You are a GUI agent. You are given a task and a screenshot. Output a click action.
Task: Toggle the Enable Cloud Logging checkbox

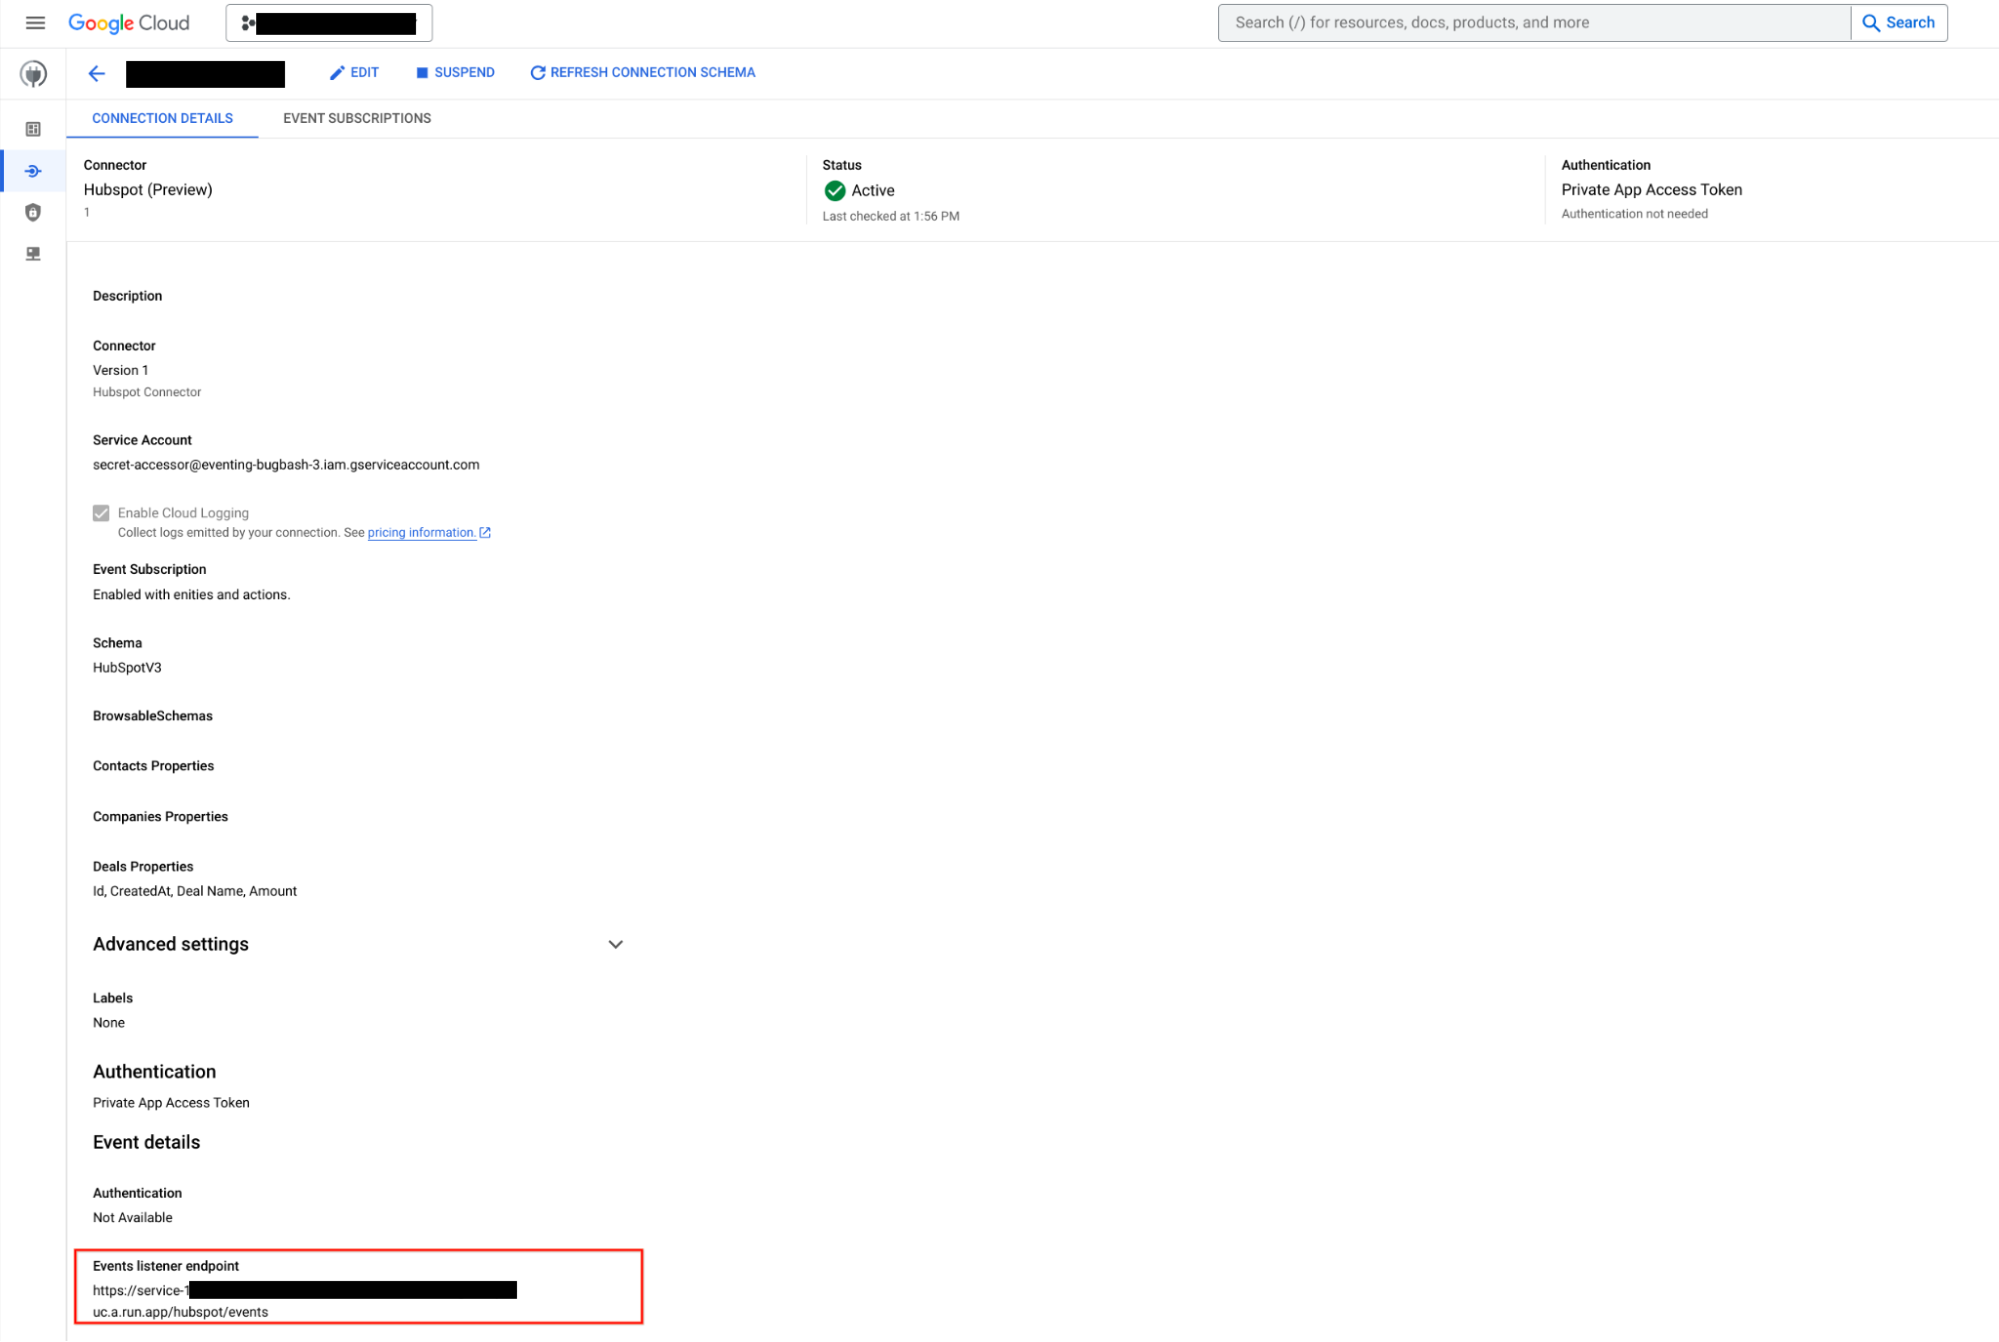coord(99,512)
